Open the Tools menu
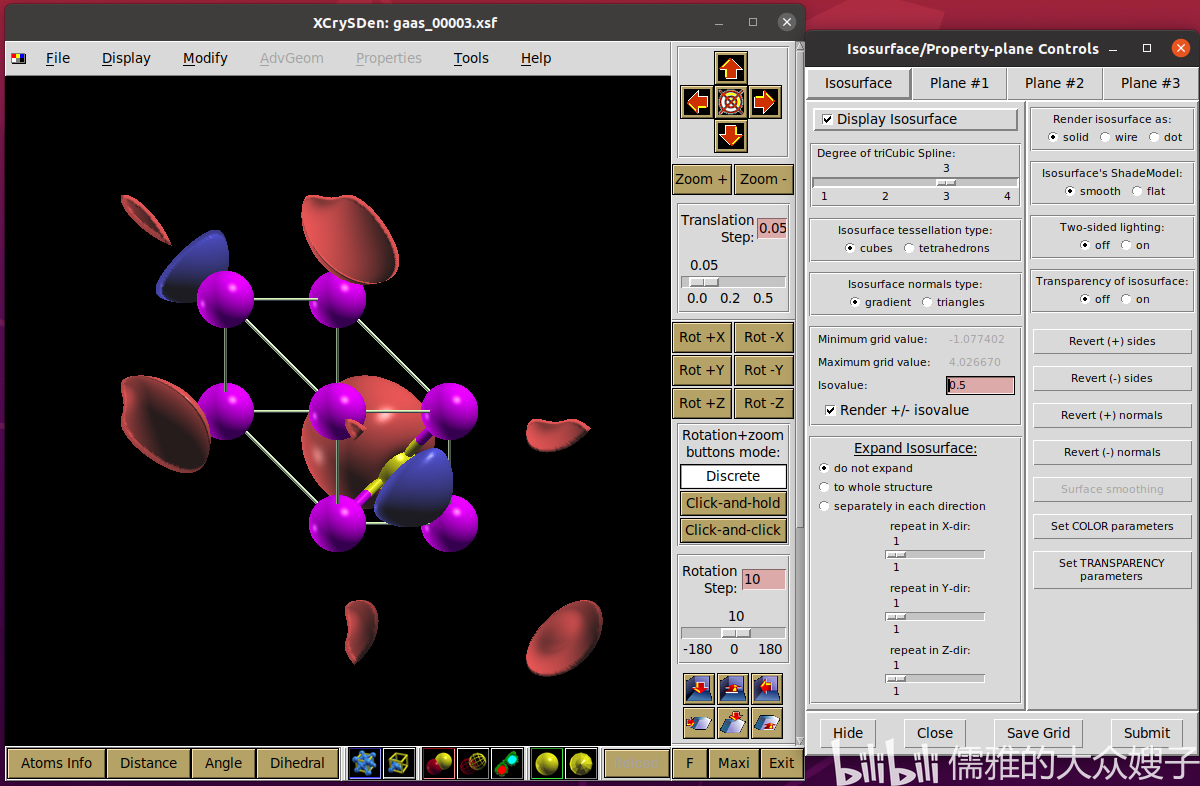1200x786 pixels. [471, 58]
